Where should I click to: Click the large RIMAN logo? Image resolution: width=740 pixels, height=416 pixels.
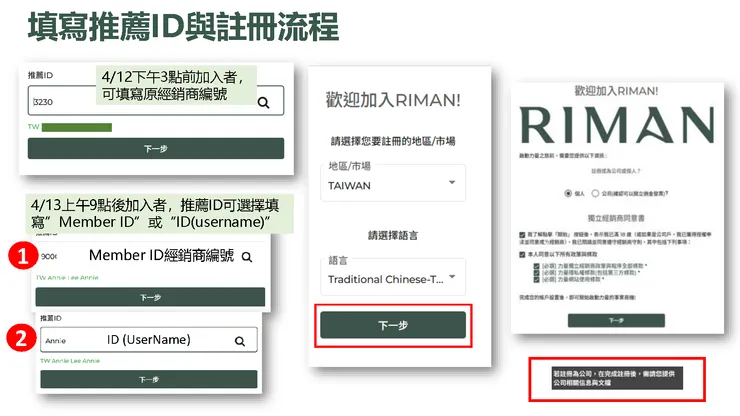point(616,125)
